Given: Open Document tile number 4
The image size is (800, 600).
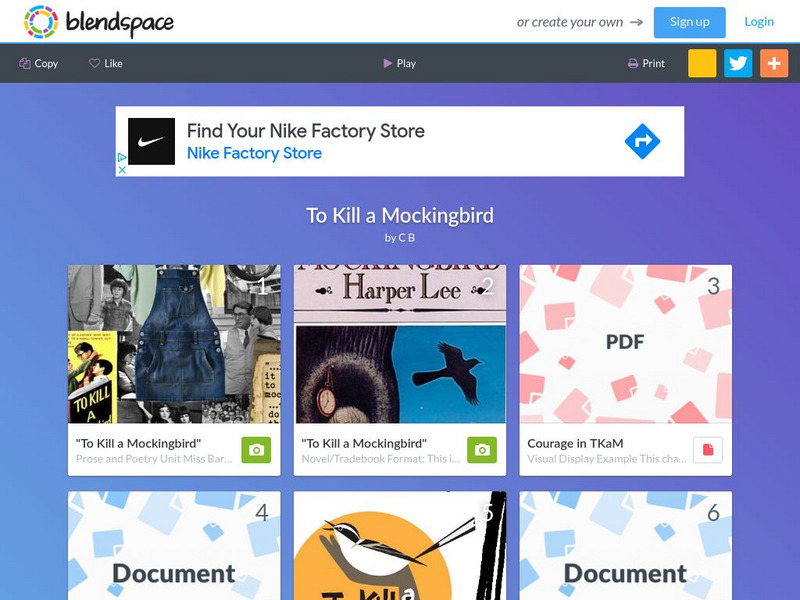Looking at the screenshot, I should click(174, 545).
